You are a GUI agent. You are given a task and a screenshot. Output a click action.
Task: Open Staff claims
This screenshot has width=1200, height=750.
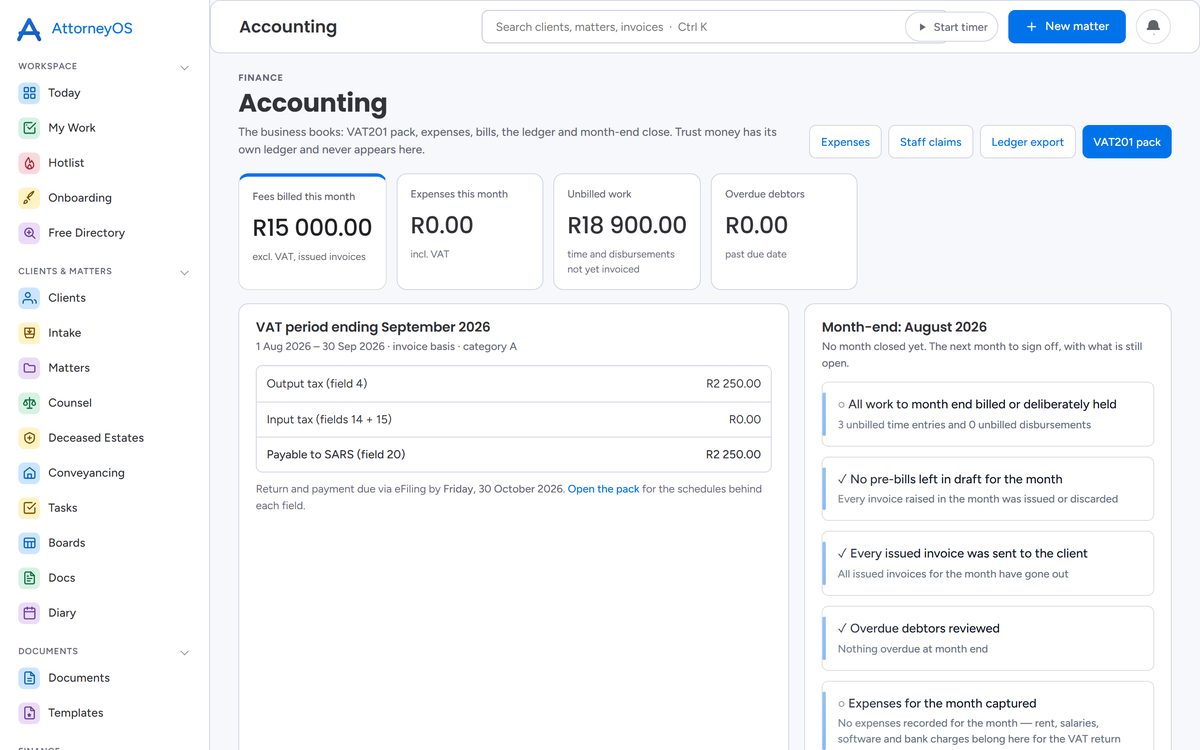pyautogui.click(x=931, y=142)
